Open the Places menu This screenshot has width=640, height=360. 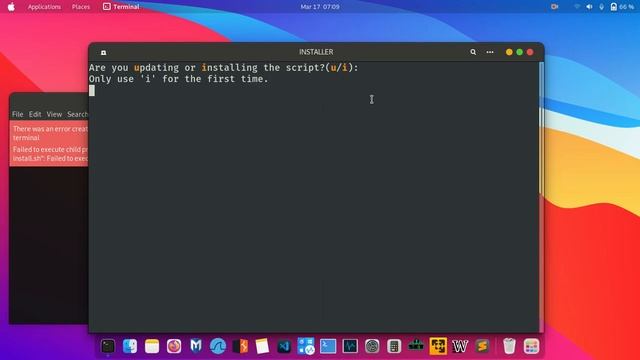point(81,7)
